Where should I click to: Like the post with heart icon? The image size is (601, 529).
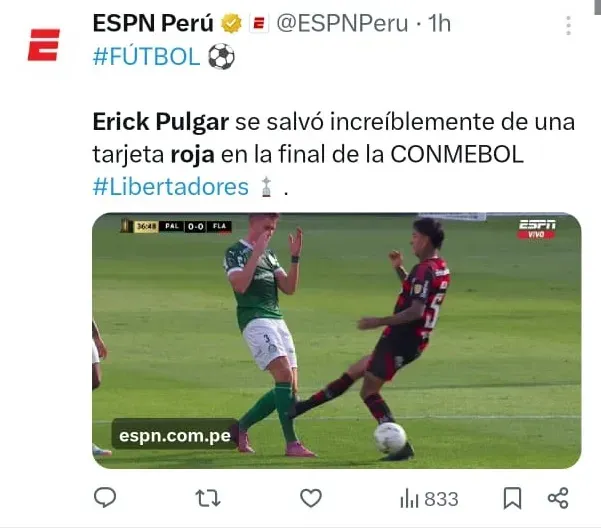click(310, 498)
